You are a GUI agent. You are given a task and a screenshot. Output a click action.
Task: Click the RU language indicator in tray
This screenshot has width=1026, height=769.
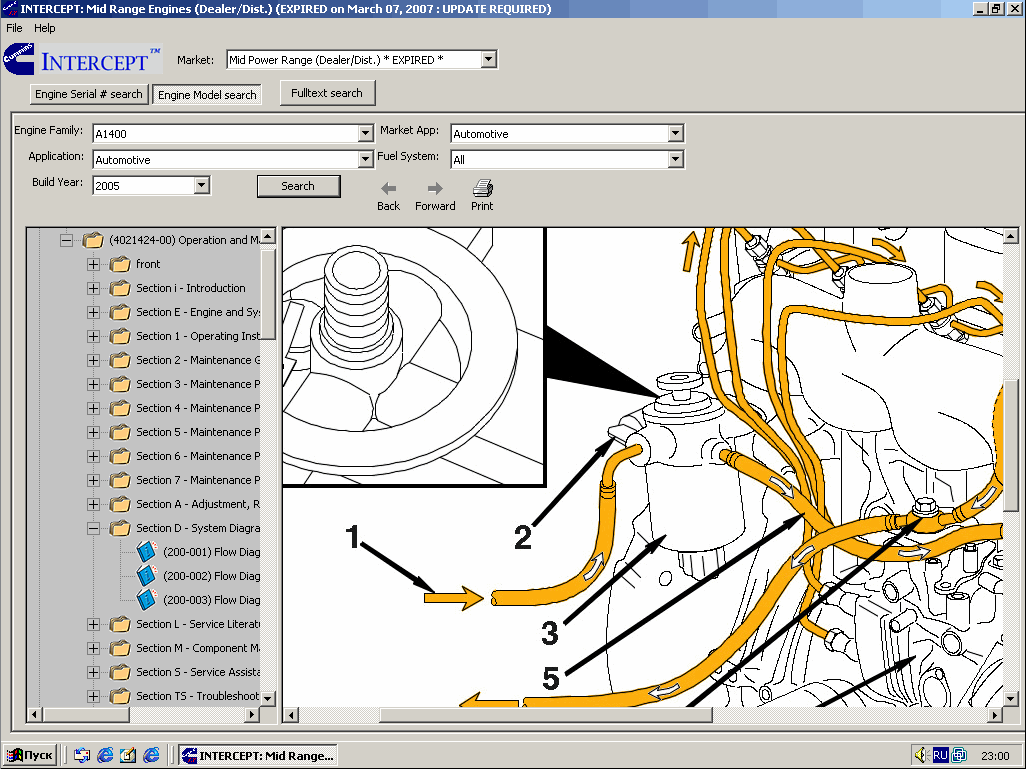click(940, 755)
